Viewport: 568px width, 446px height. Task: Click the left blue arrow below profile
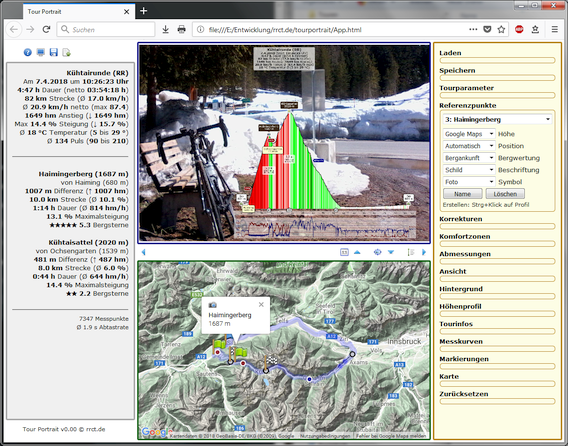[x=143, y=252]
